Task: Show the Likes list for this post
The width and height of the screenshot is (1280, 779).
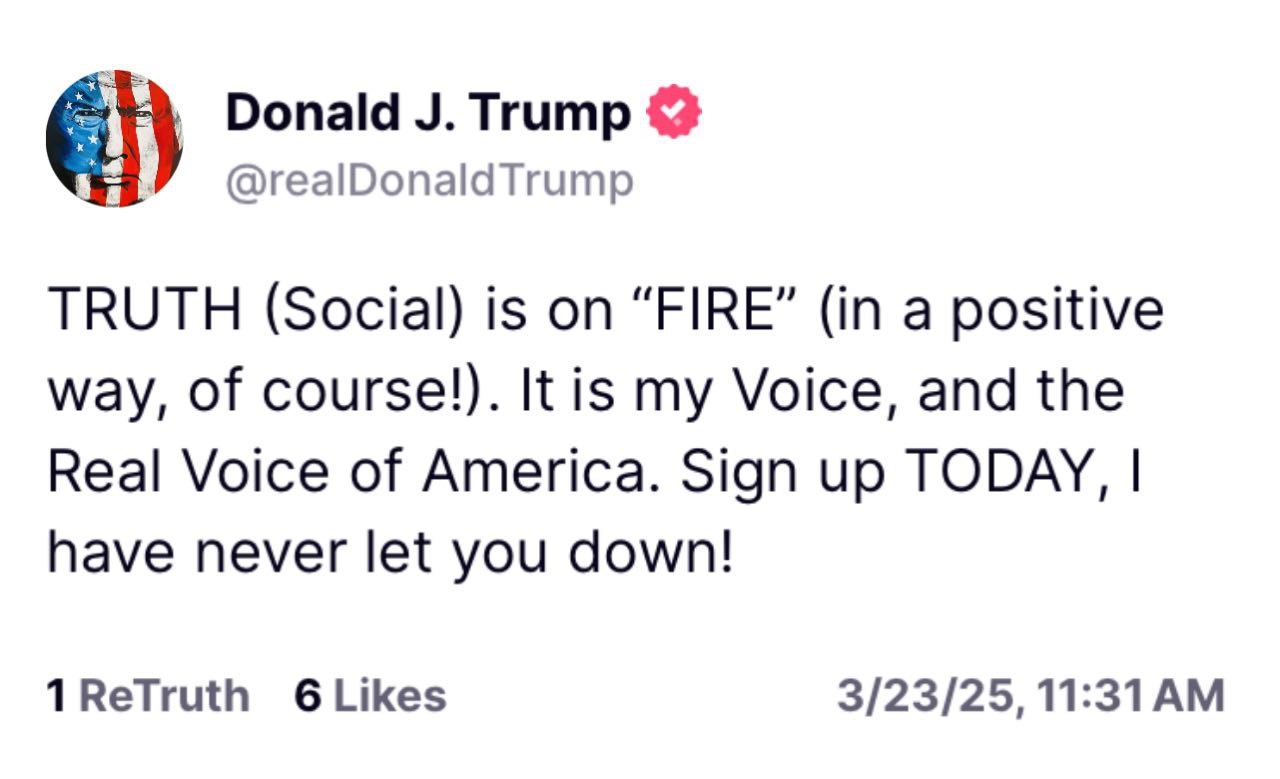Action: (x=389, y=695)
